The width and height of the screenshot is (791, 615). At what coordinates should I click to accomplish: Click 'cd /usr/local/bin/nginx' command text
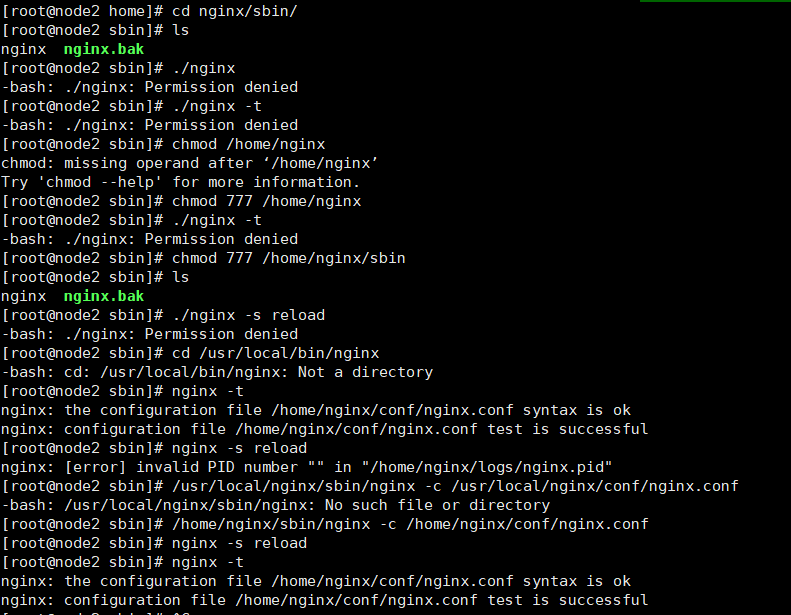(x=275, y=353)
